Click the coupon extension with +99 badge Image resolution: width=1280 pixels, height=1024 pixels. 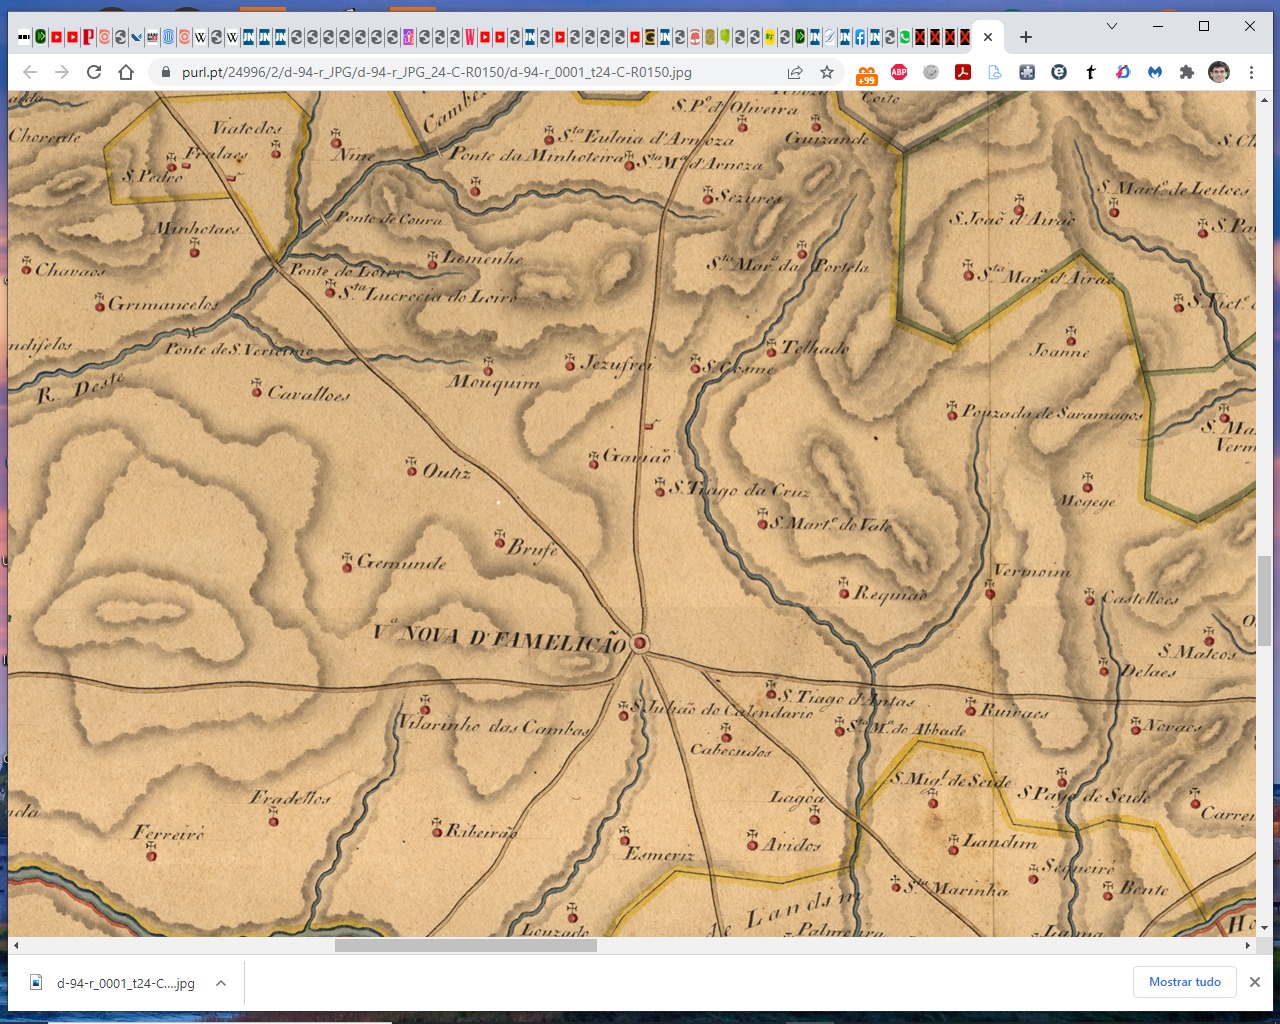(866, 72)
